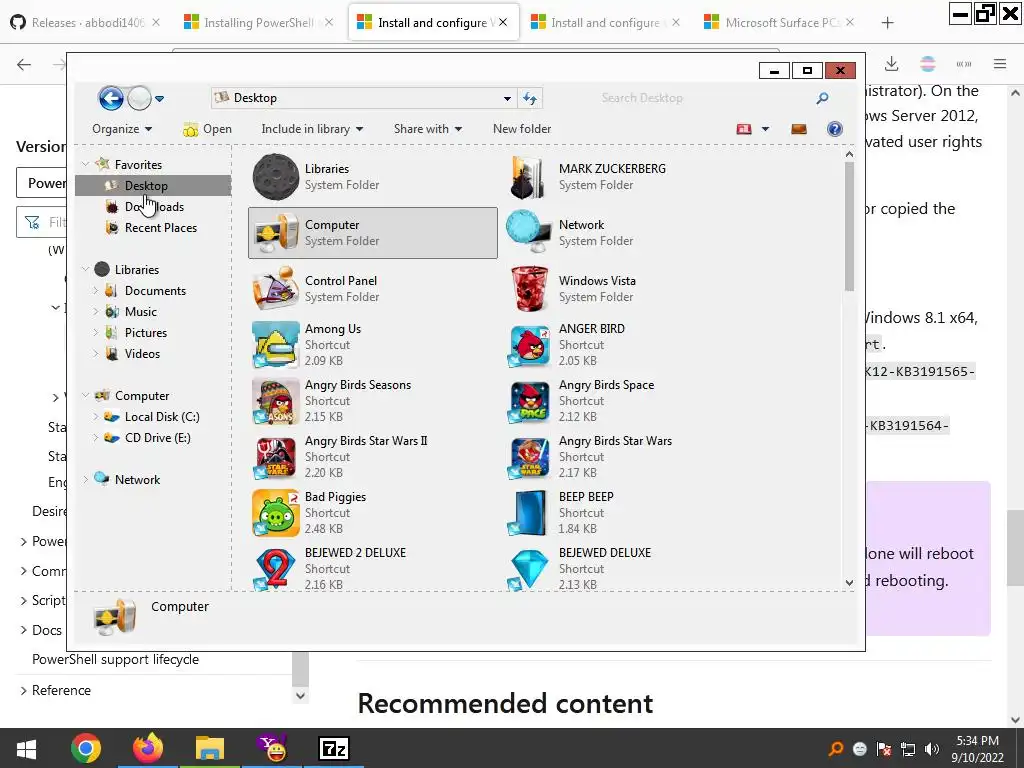The width and height of the screenshot is (1024, 768).
Task: Open the recent pages dropdown by nav arrows
Action: click(159, 99)
